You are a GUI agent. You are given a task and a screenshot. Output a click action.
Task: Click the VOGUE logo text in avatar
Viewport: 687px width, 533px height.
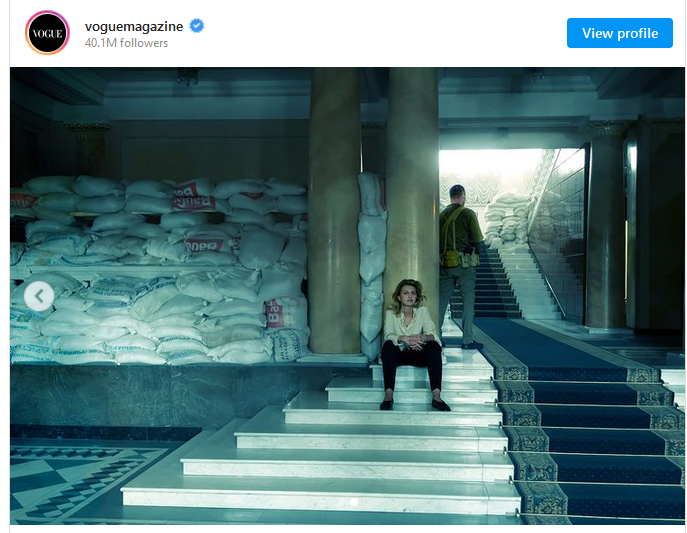(47, 33)
